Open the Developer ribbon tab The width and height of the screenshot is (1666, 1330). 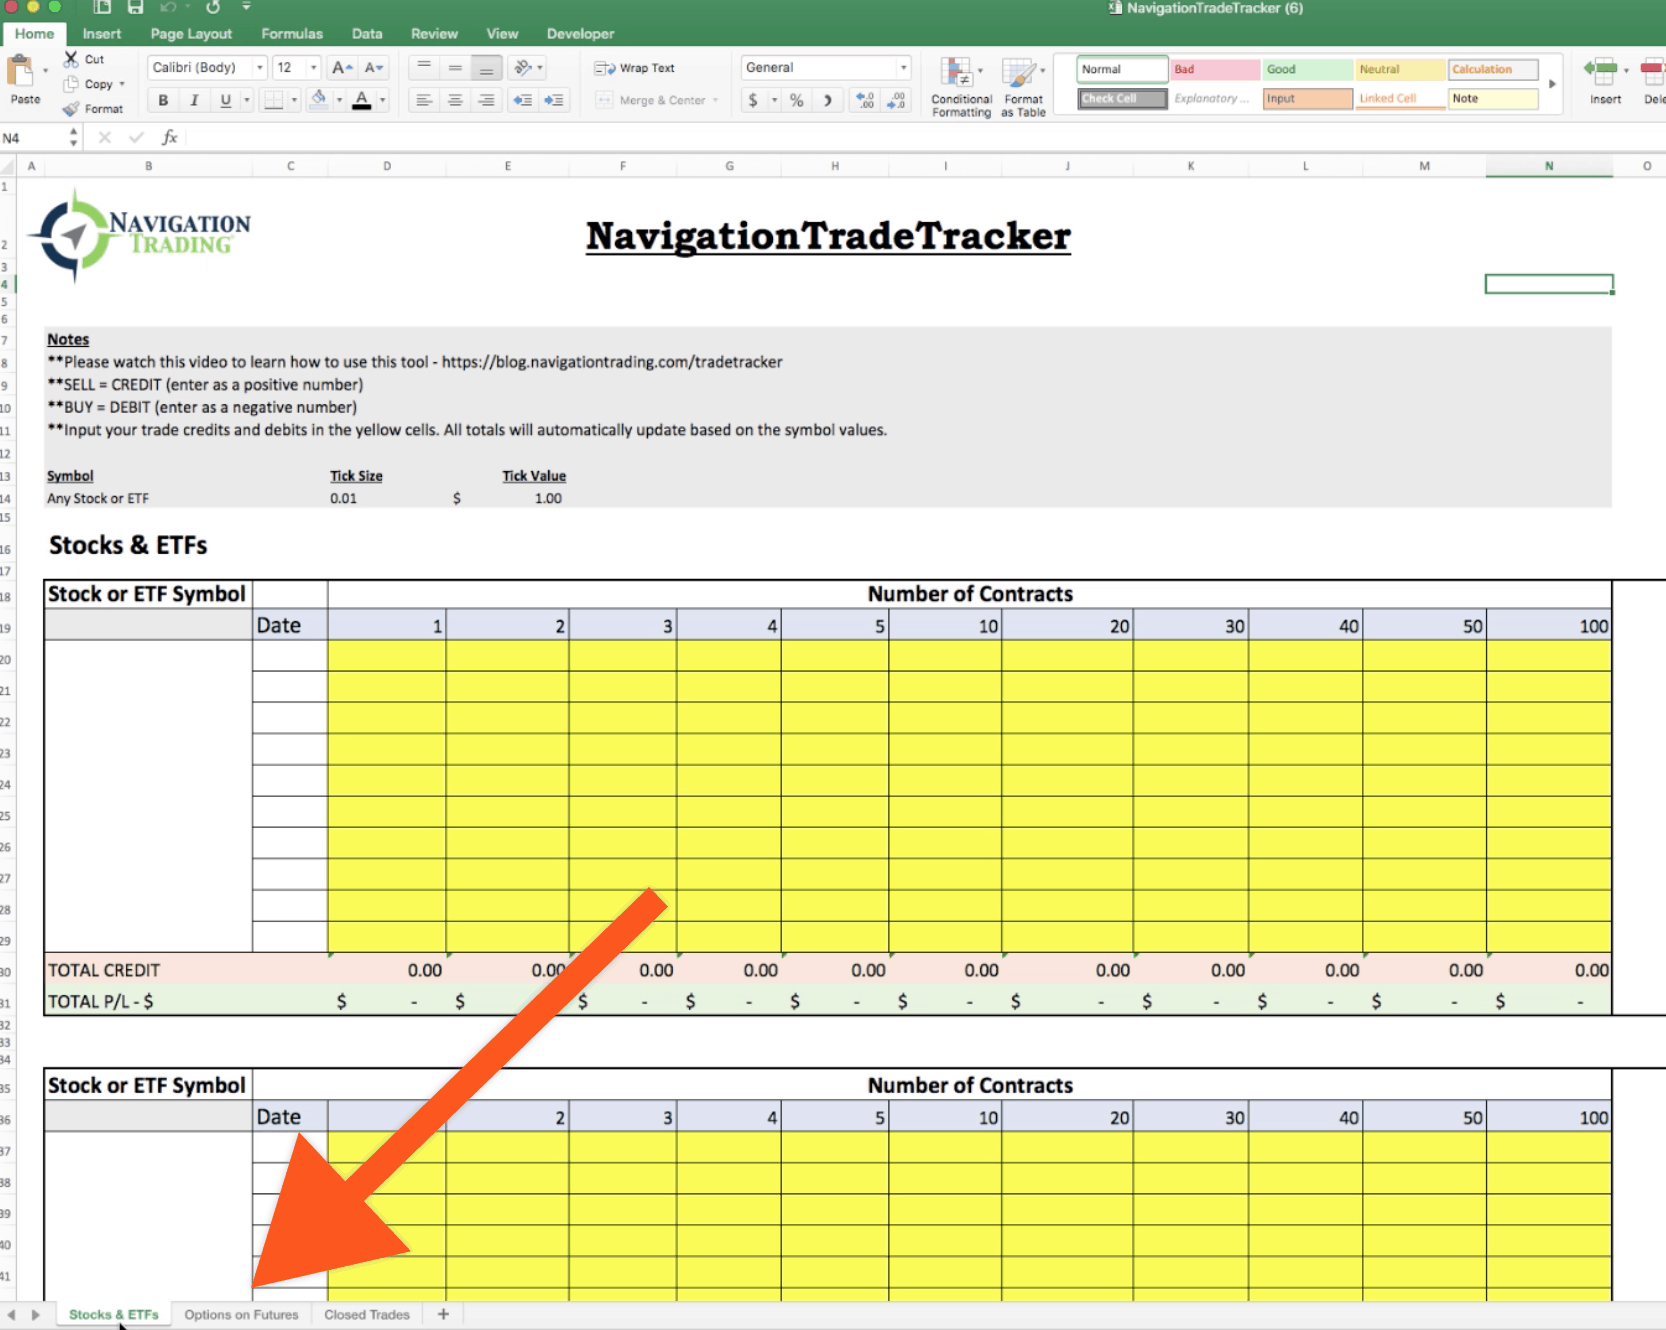[580, 34]
